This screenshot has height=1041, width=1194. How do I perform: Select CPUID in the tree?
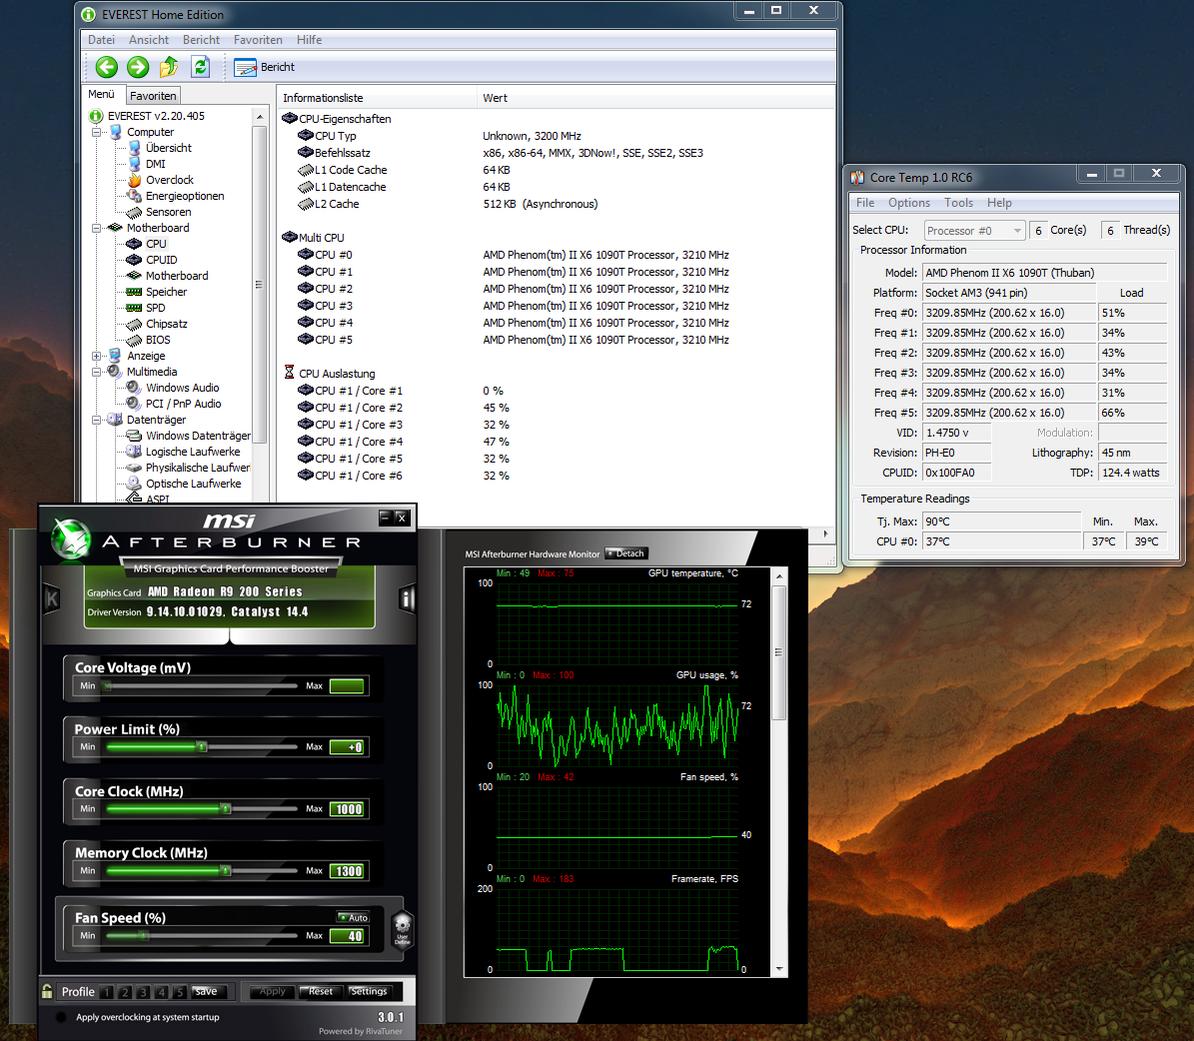click(x=161, y=260)
